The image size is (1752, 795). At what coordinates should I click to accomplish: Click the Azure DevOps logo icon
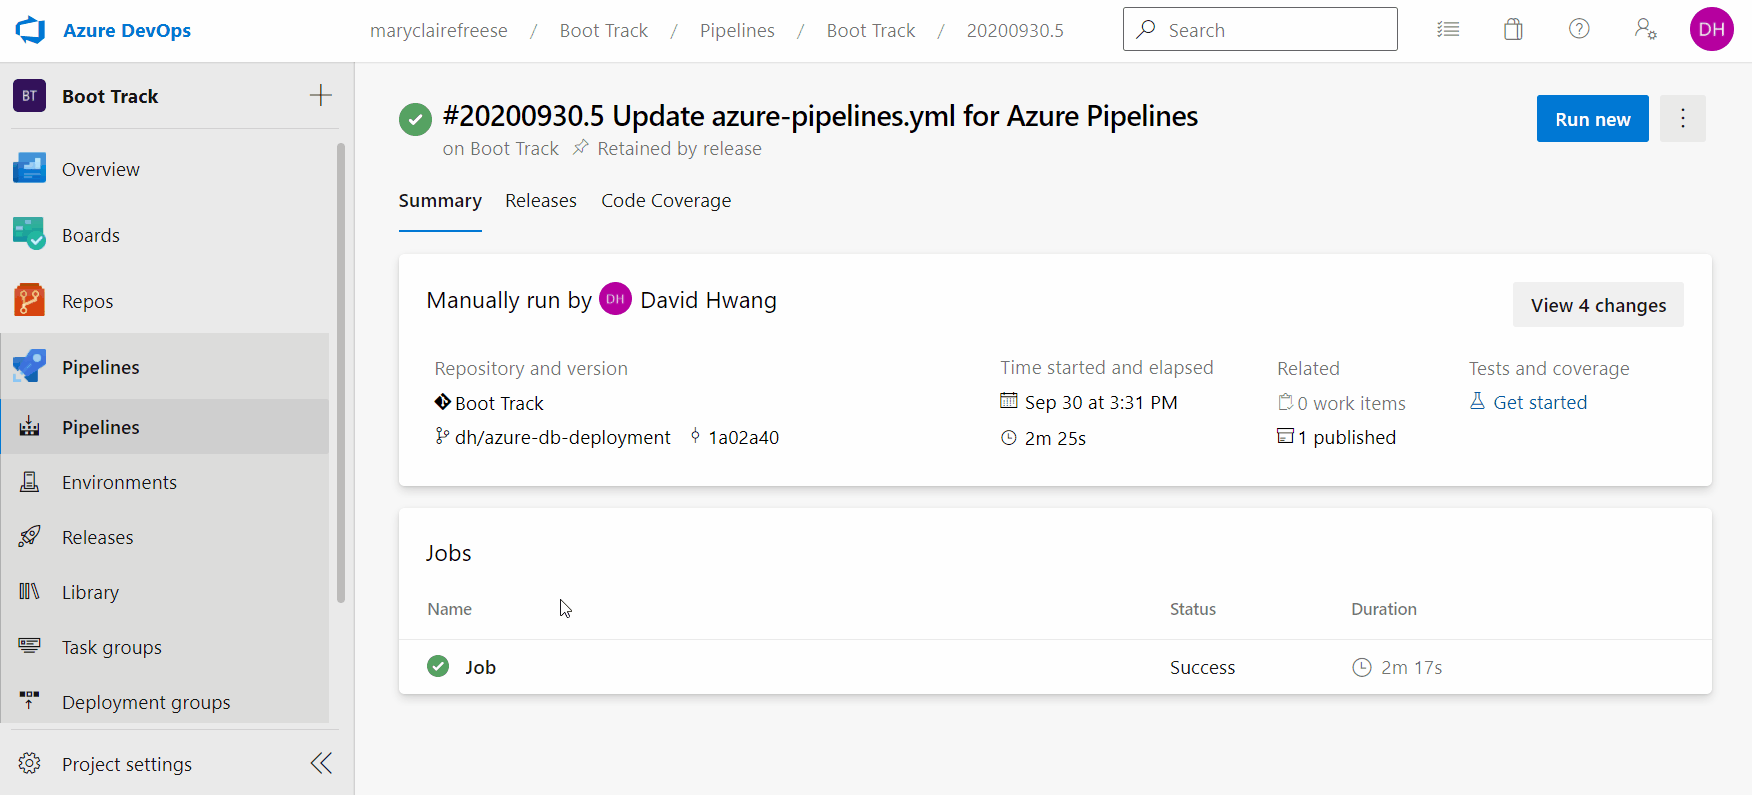click(x=31, y=30)
